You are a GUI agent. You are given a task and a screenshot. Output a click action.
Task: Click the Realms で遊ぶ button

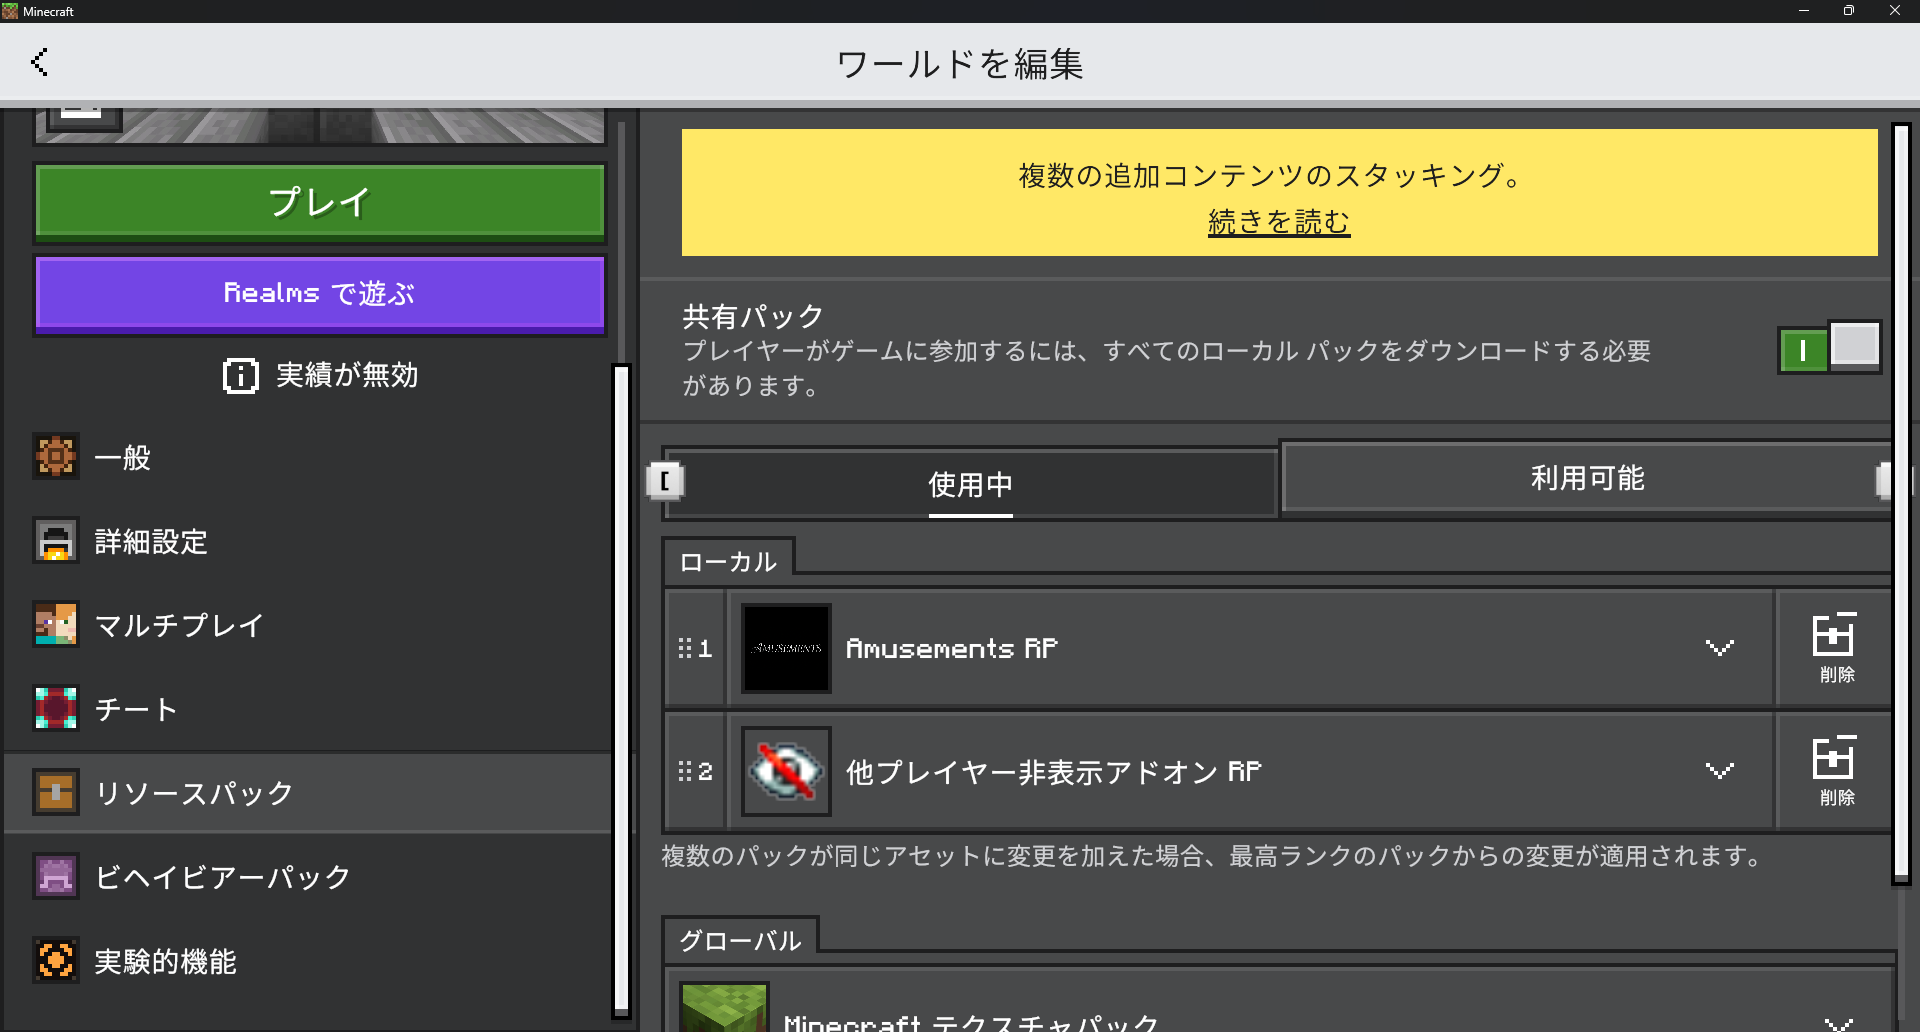[x=320, y=294]
